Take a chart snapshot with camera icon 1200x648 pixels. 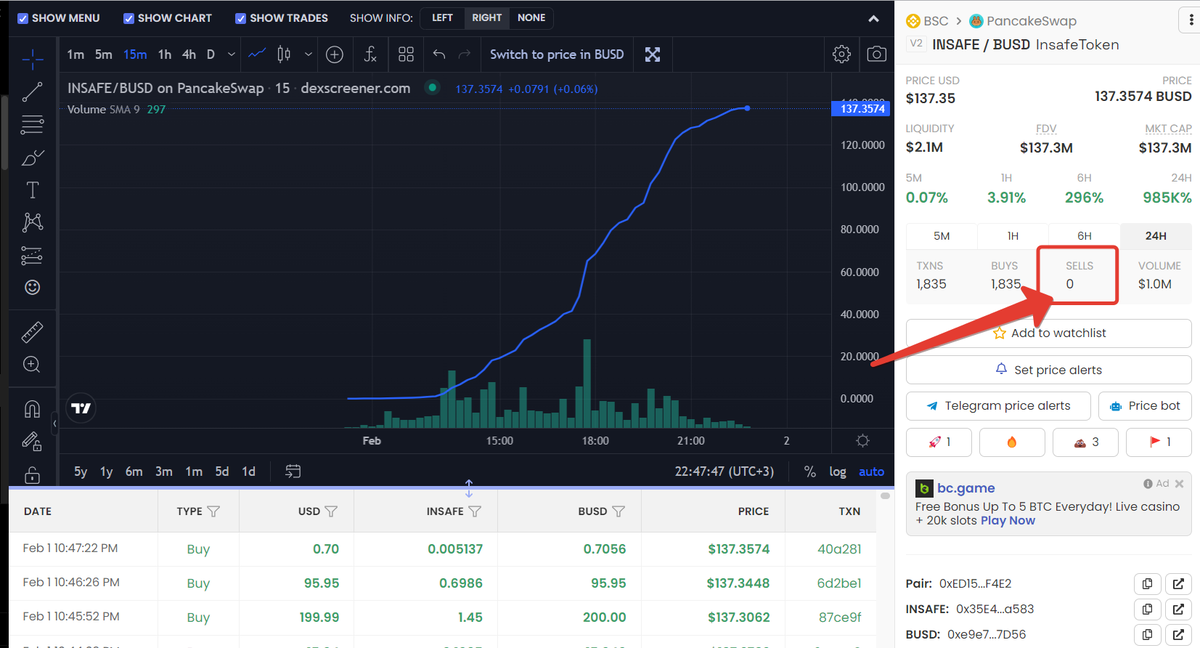coord(877,54)
